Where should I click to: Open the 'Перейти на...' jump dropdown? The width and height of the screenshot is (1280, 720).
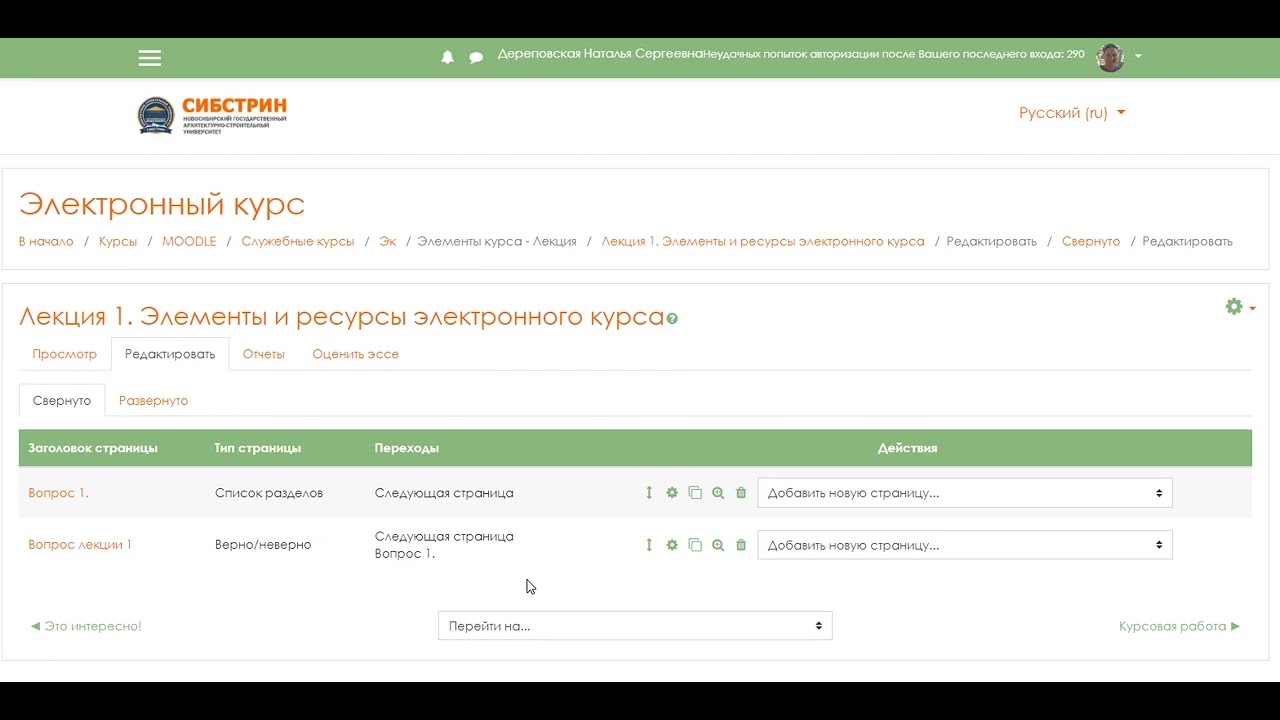635,626
